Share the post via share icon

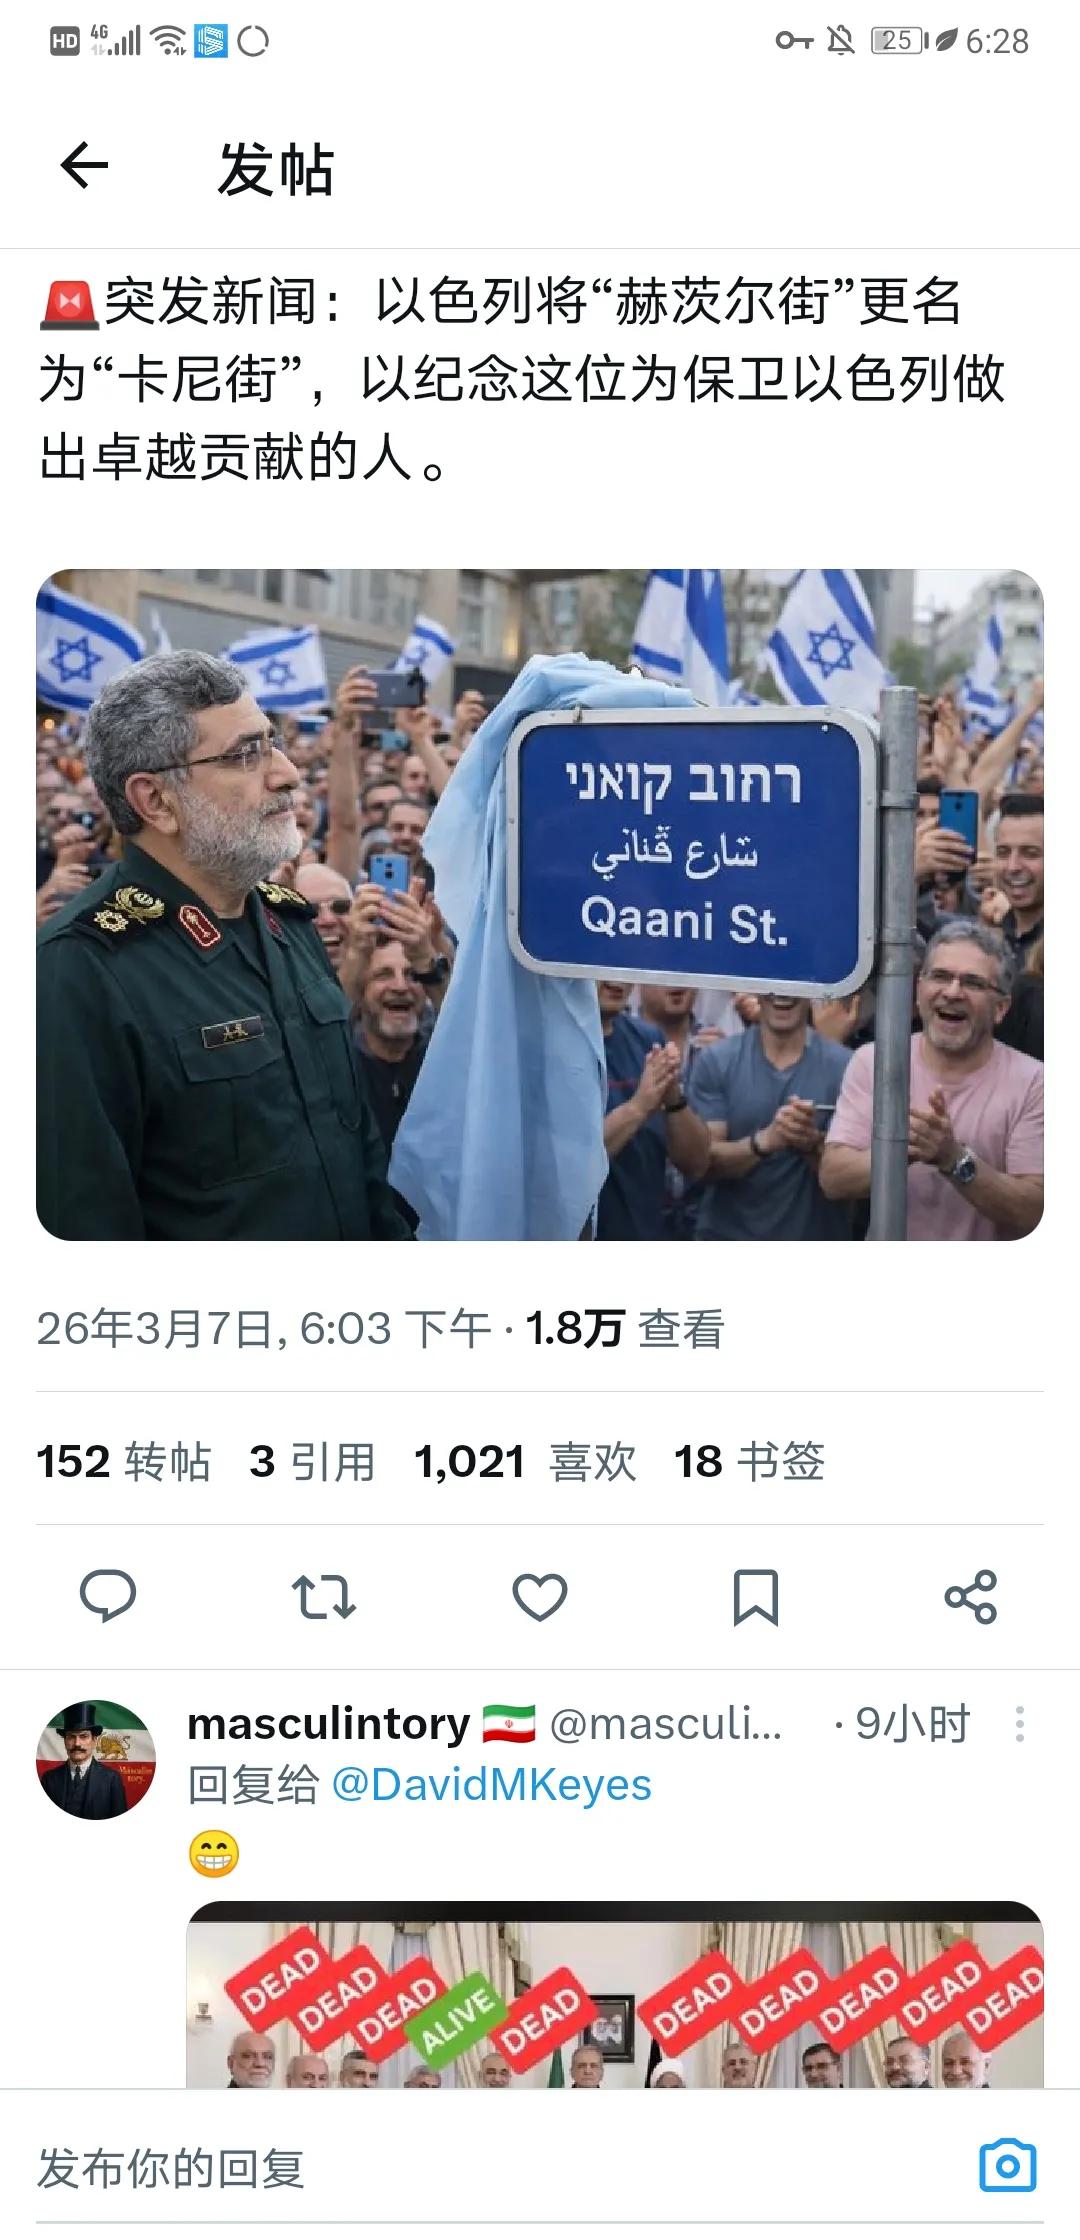pyautogui.click(x=971, y=1597)
